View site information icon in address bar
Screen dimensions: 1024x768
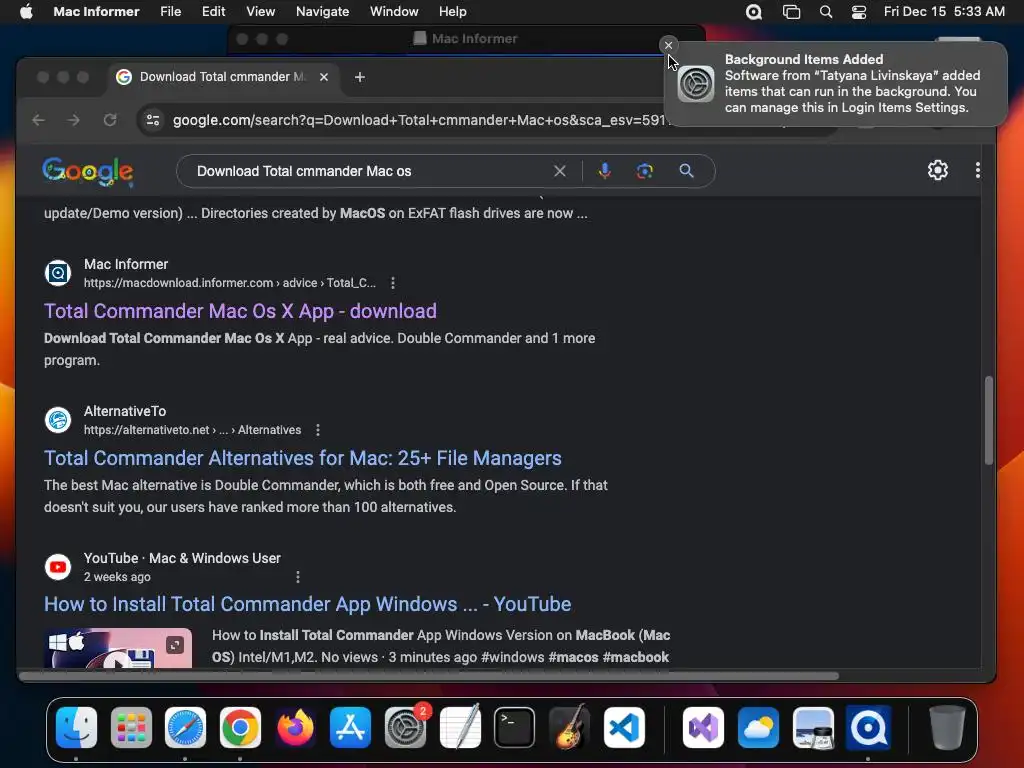(153, 120)
